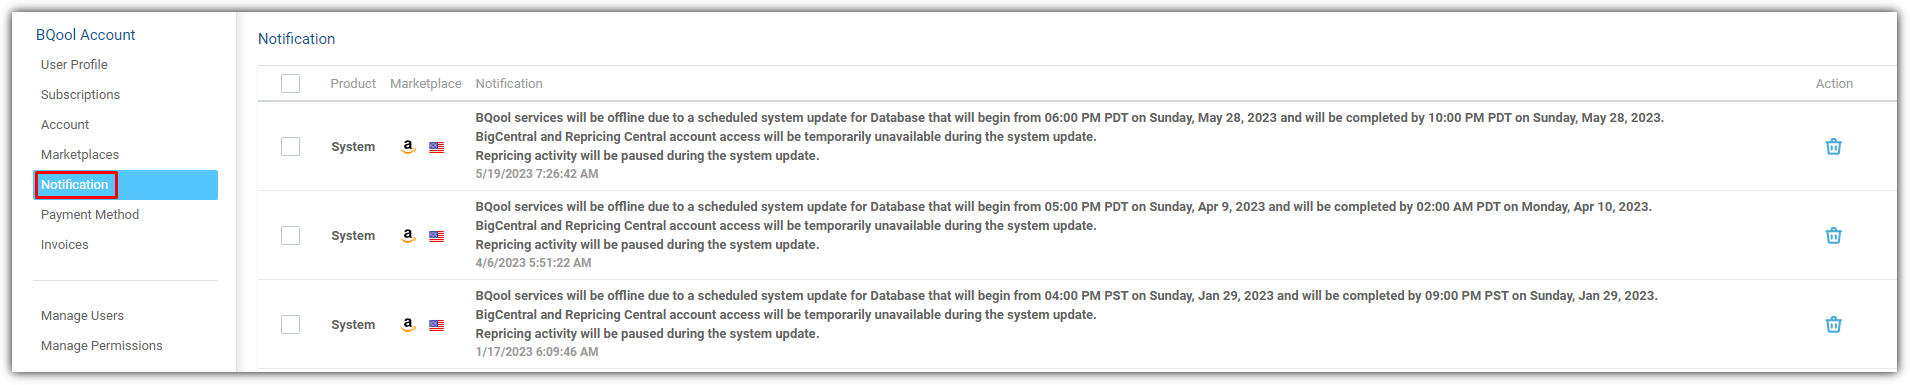Open the Invoices page
Image resolution: width=1910 pixels, height=385 pixels.
(65, 244)
